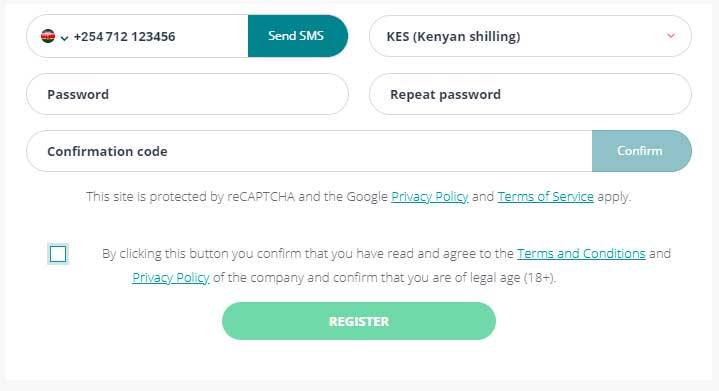Expand the country code chevron beside the flag
719x391 pixels.
(64, 38)
